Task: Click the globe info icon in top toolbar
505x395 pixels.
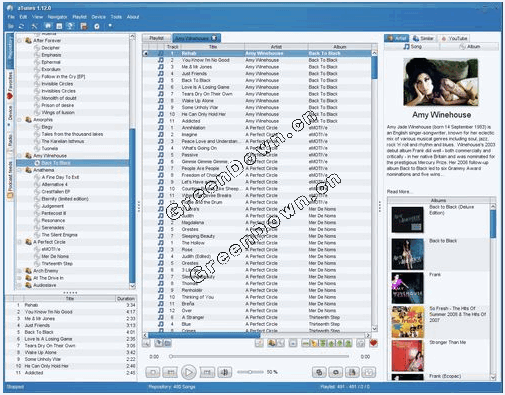Action: pyautogui.click(x=71, y=26)
